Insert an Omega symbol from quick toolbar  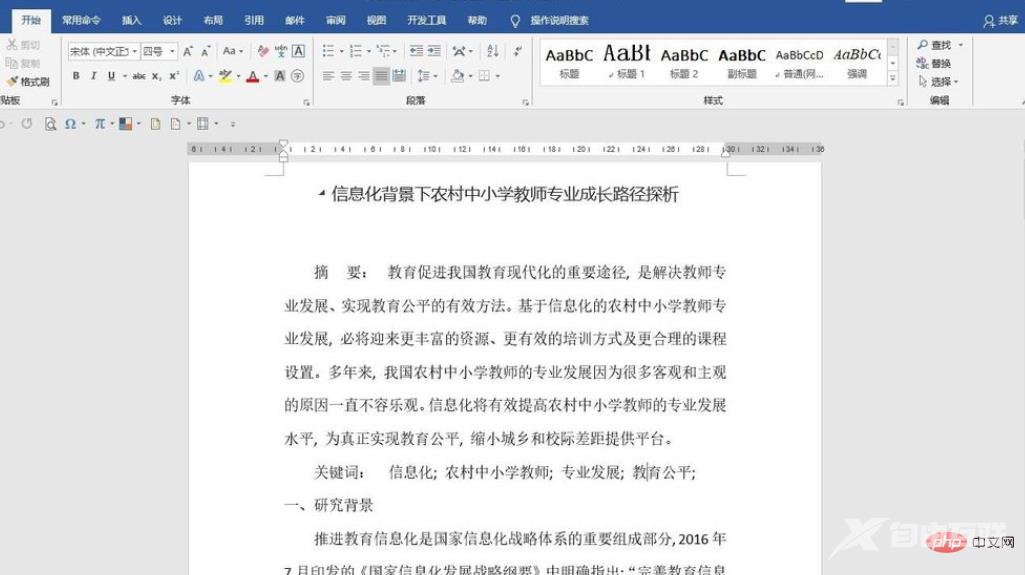(x=70, y=124)
